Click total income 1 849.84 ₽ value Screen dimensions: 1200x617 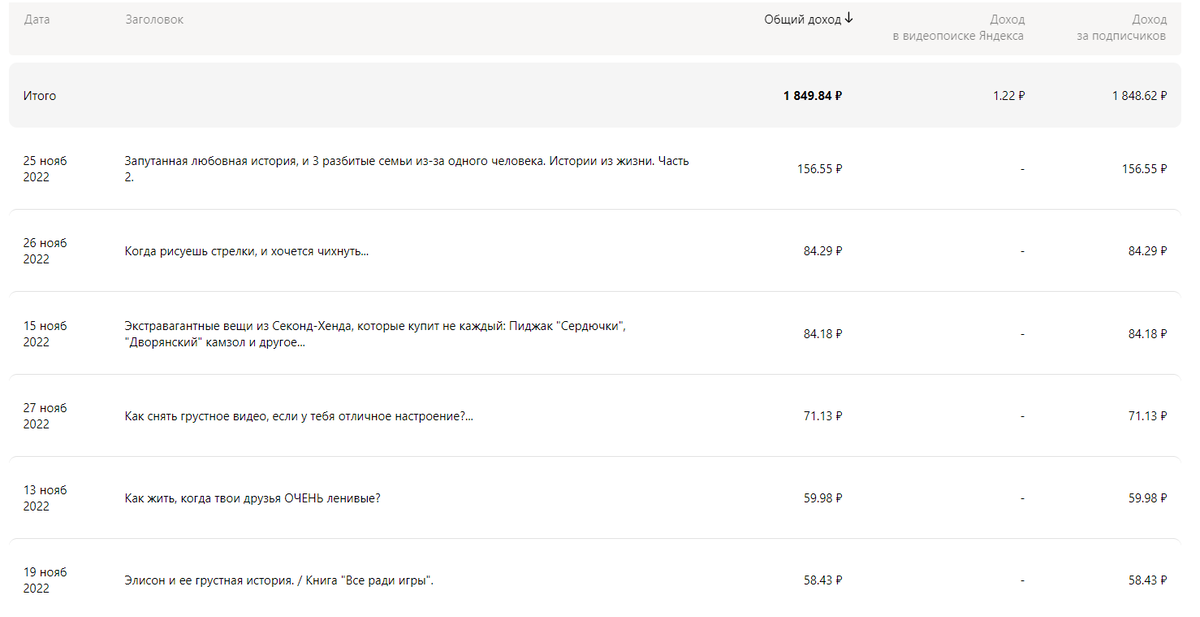(812, 96)
